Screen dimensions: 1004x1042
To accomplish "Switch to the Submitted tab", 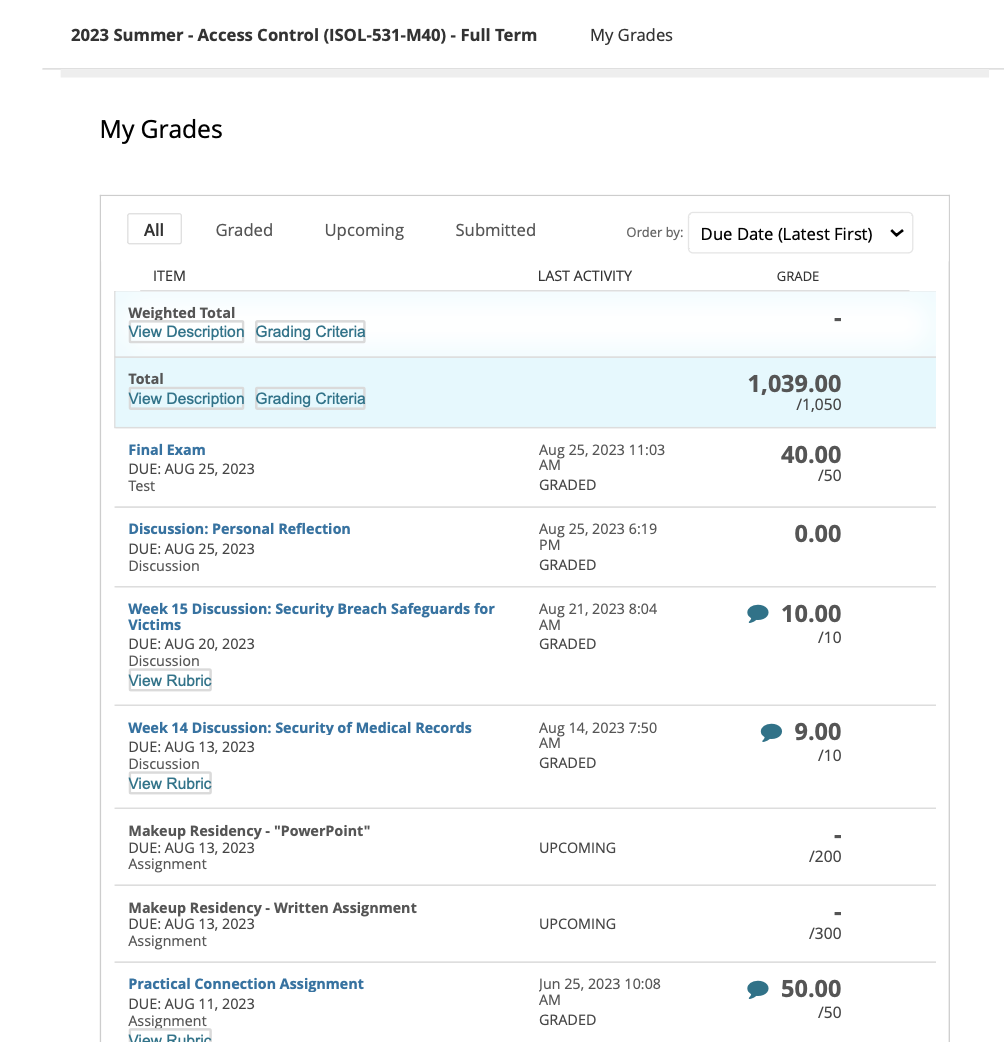I will [495, 230].
